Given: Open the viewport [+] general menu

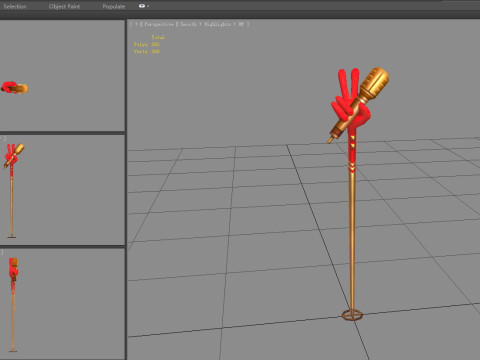Looking at the screenshot, I should [x=136, y=24].
